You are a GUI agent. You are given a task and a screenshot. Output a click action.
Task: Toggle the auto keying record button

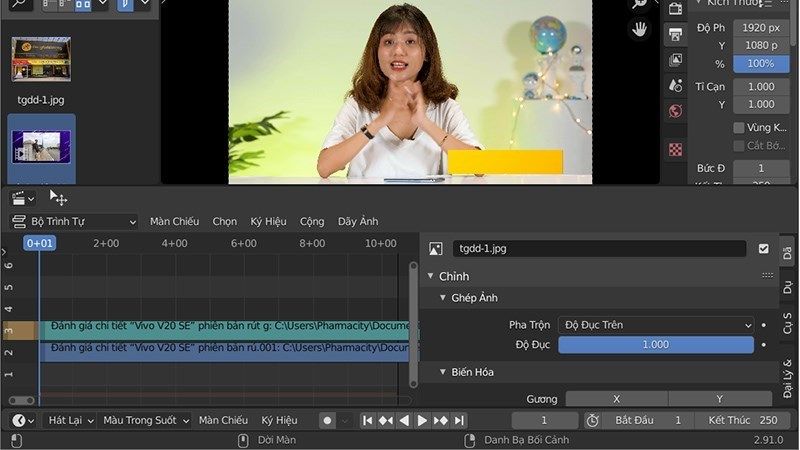pos(328,420)
